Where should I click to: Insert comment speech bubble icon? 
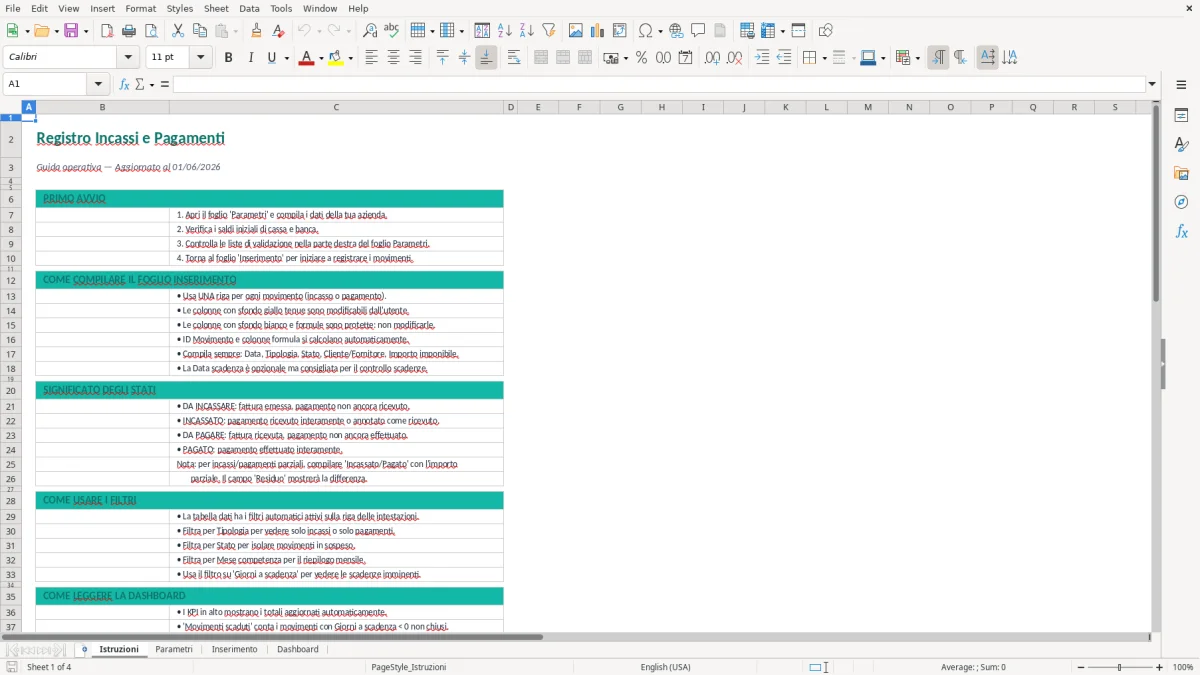point(698,31)
